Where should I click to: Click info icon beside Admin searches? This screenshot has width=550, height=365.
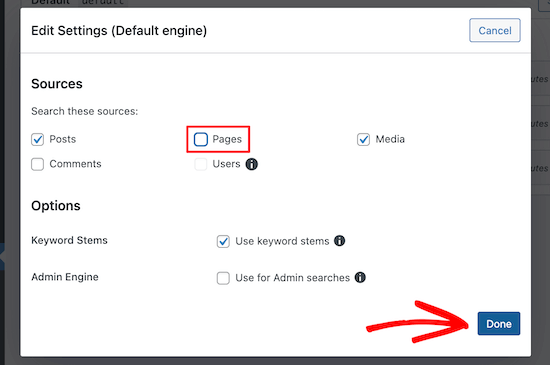pos(360,277)
